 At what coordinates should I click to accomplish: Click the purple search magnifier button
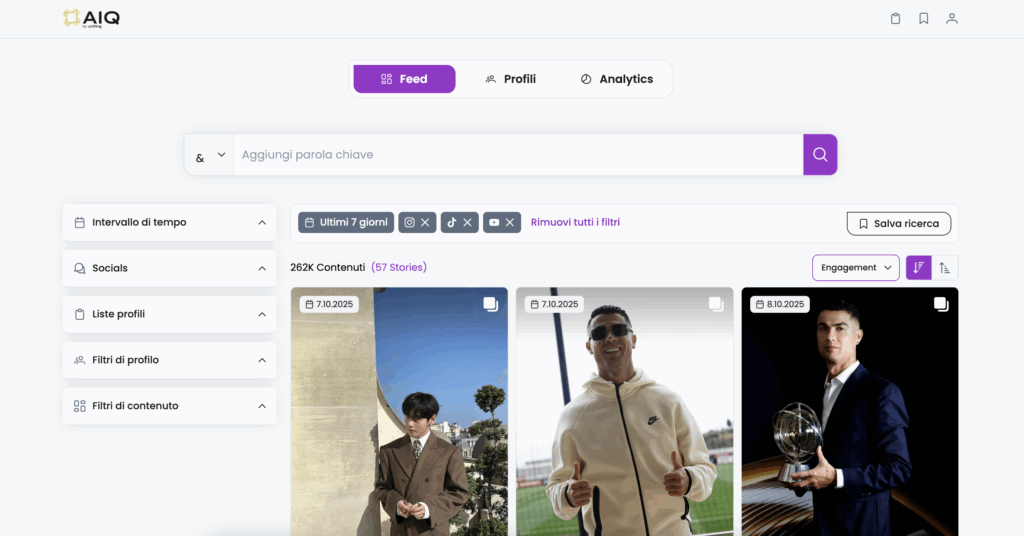820,155
